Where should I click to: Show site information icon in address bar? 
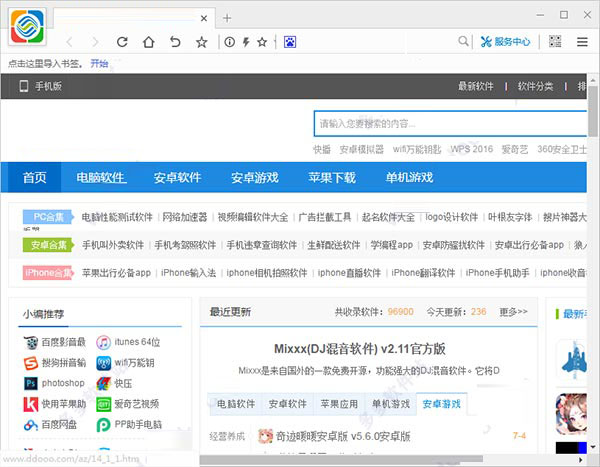click(x=229, y=42)
